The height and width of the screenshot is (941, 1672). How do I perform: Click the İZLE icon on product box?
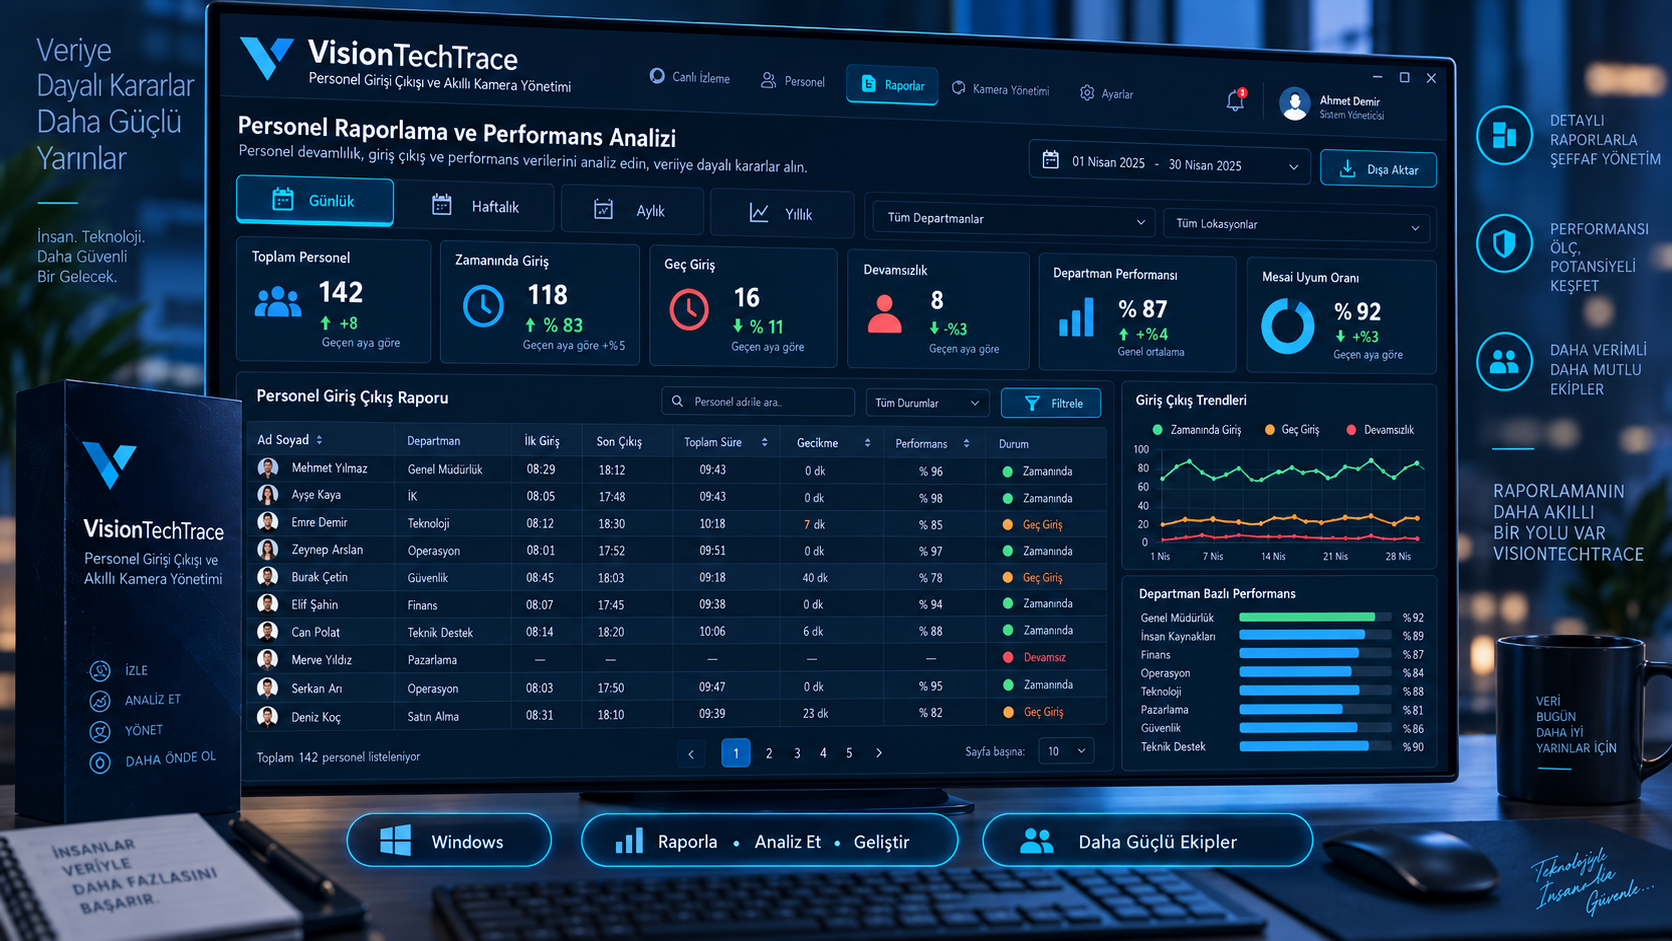99,671
